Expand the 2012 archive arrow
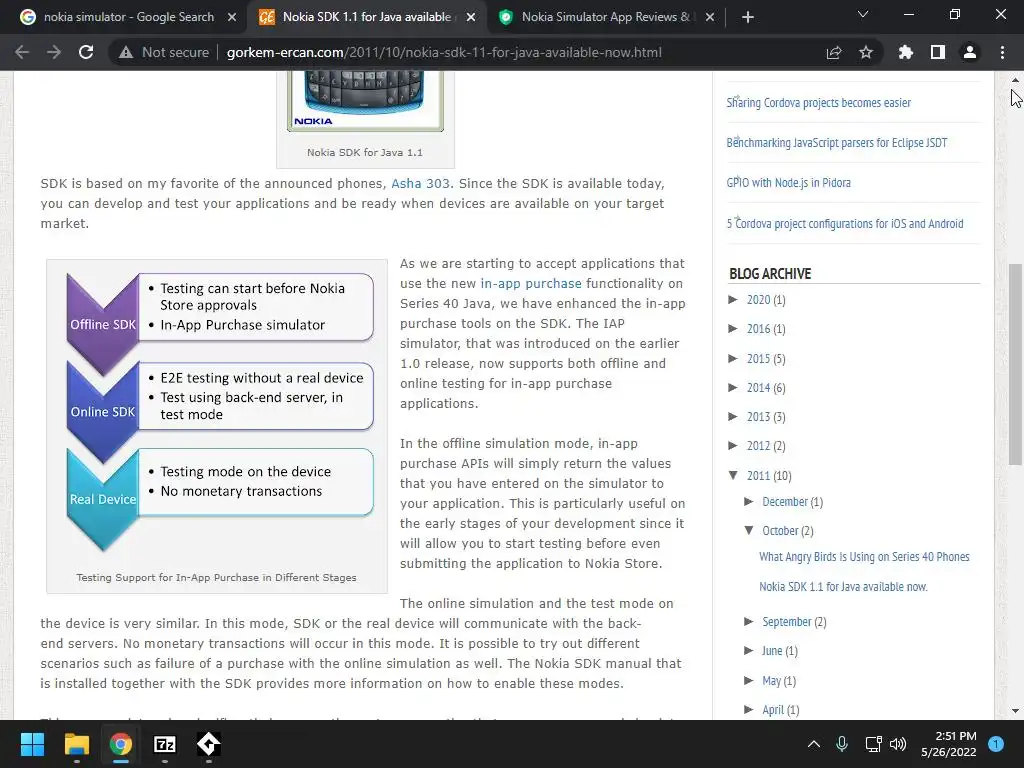 tap(733, 445)
